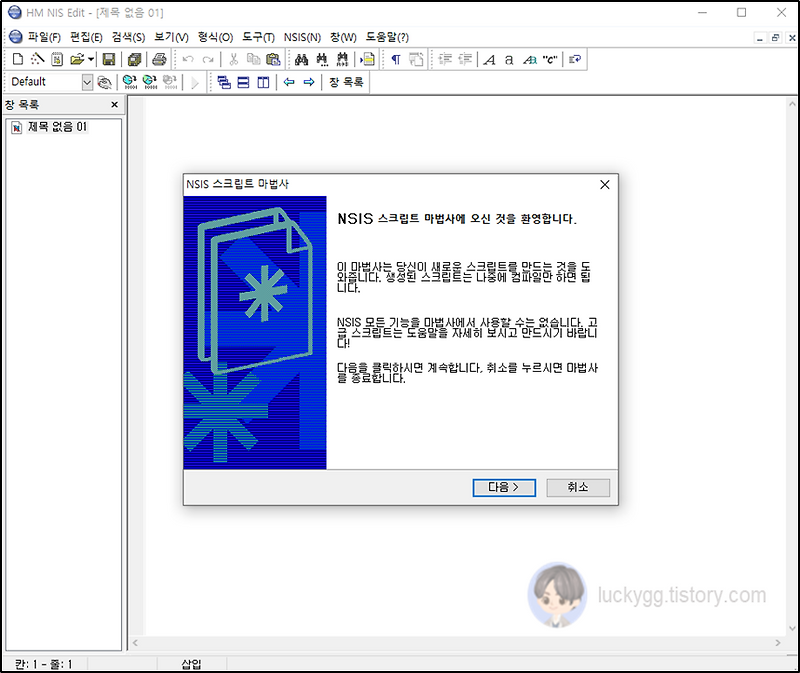800x673 pixels.
Task: Click the toggle case icon
Action: coord(530,59)
